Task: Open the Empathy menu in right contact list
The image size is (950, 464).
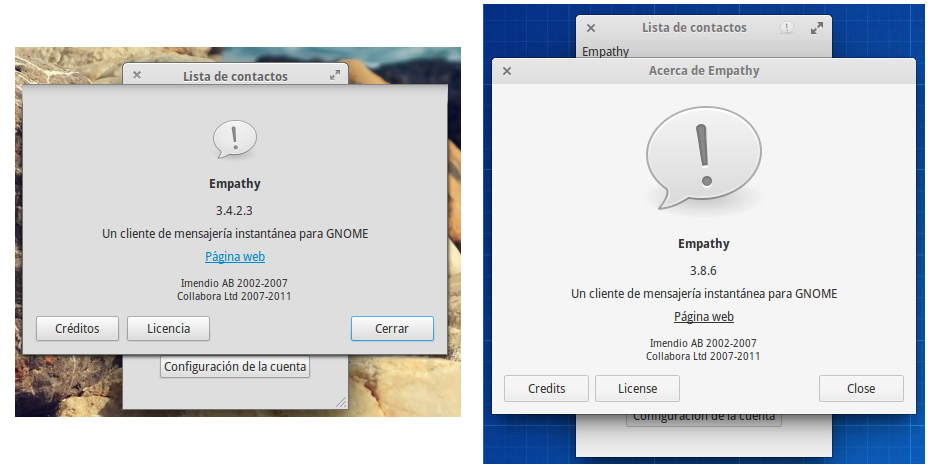Action: tap(605, 51)
